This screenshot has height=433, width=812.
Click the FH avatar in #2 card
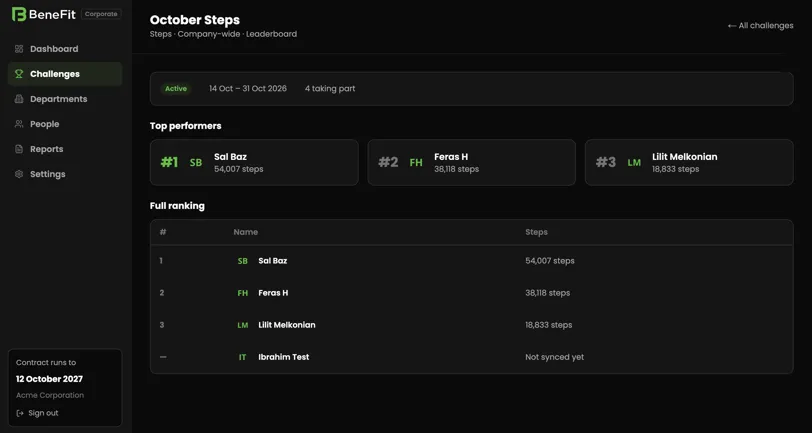[416, 163]
